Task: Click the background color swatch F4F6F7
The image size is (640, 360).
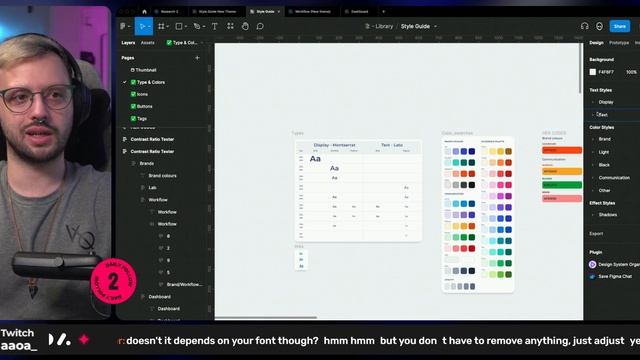Action: (x=593, y=72)
